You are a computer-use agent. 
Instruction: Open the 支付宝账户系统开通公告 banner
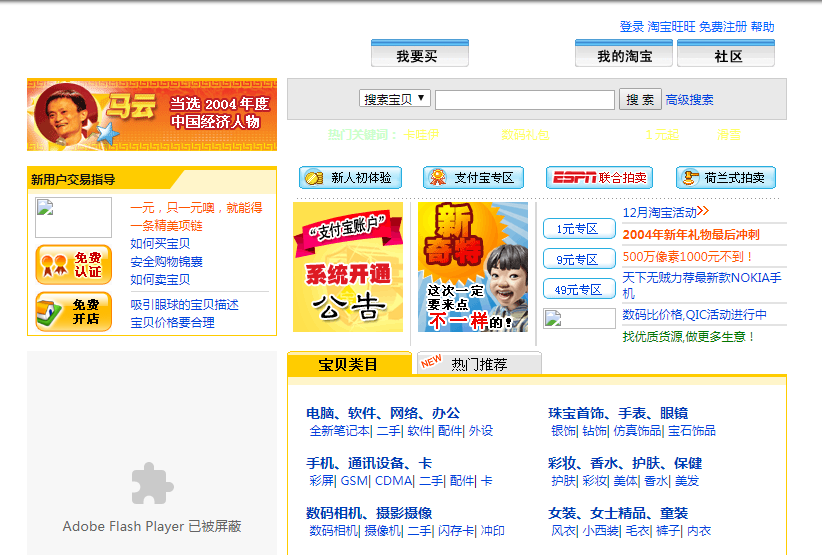click(348, 267)
